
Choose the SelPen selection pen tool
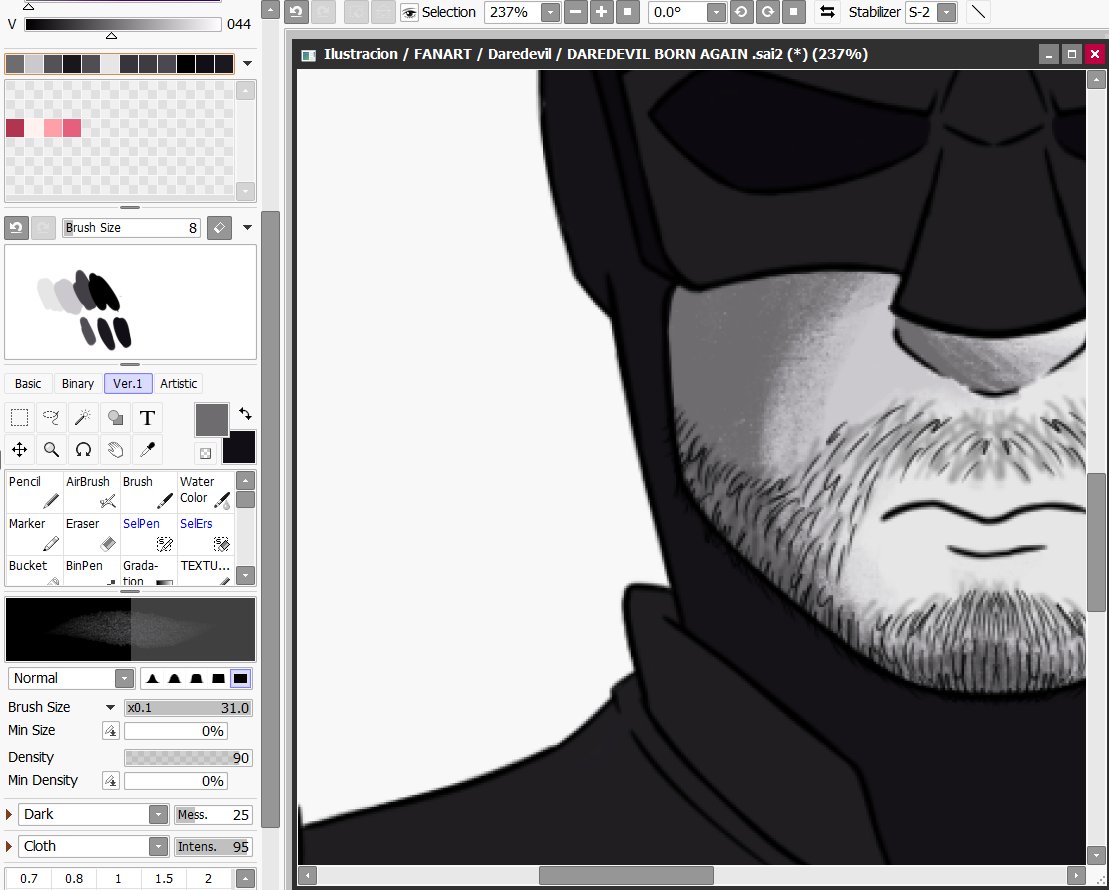click(x=149, y=534)
